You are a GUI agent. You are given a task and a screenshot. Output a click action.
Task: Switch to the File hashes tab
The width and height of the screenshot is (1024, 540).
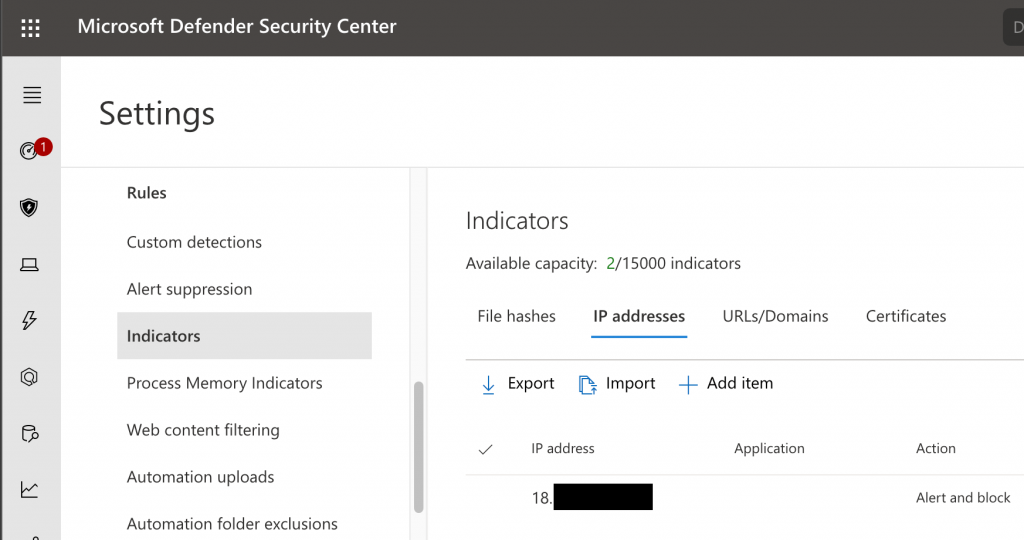[x=517, y=316]
